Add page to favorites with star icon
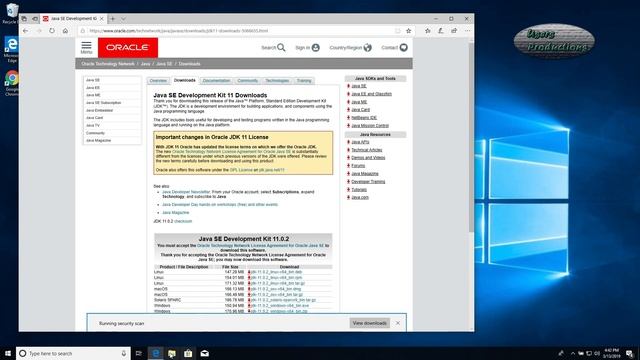 coord(409,31)
